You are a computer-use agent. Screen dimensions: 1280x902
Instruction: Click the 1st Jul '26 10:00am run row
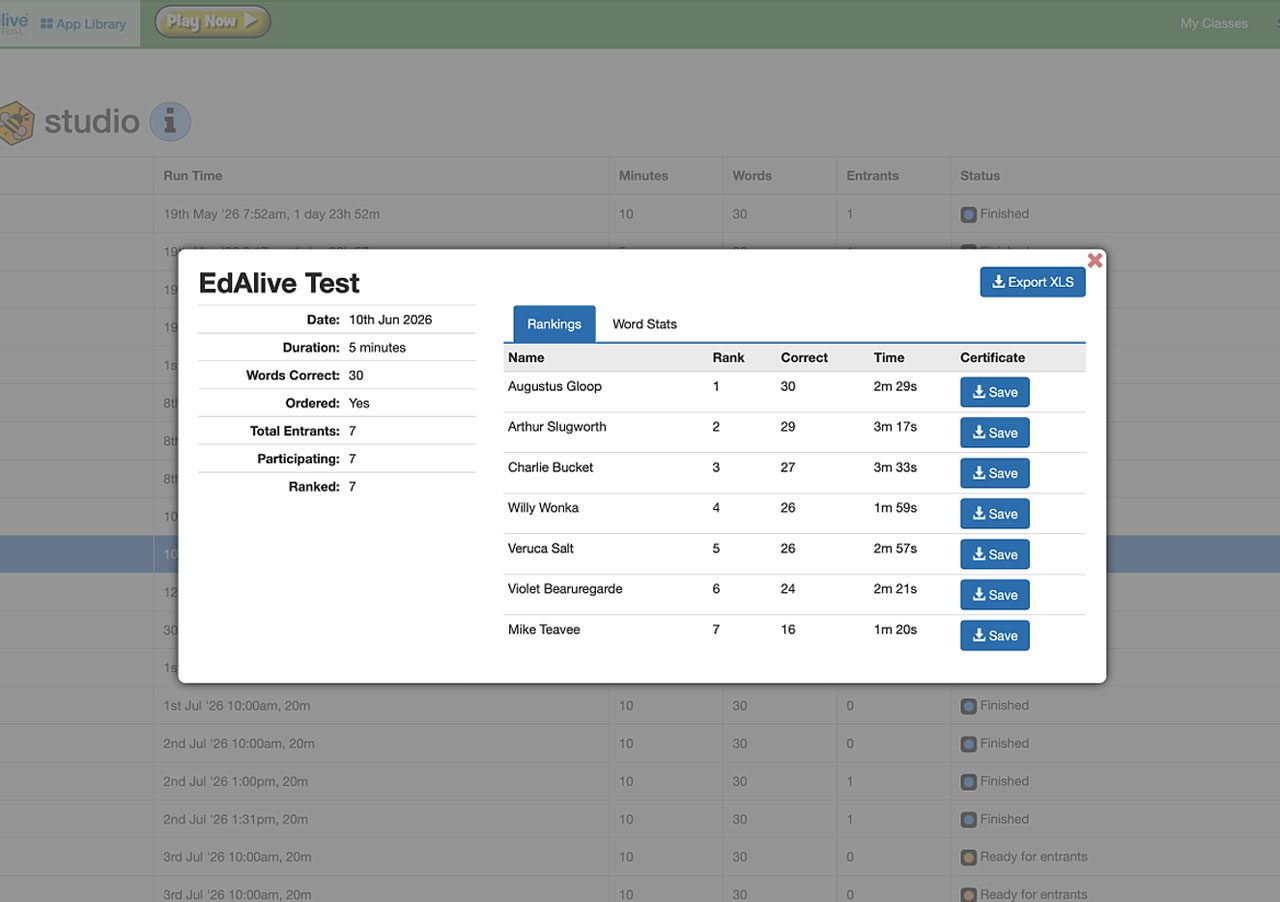click(640, 706)
